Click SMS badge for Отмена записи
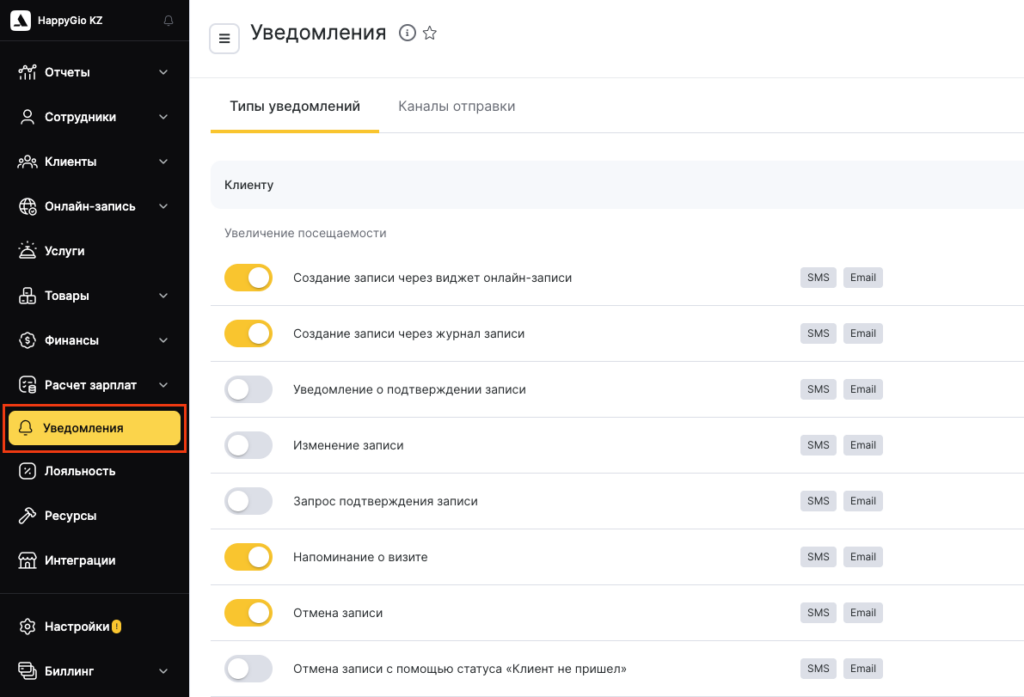 818,613
